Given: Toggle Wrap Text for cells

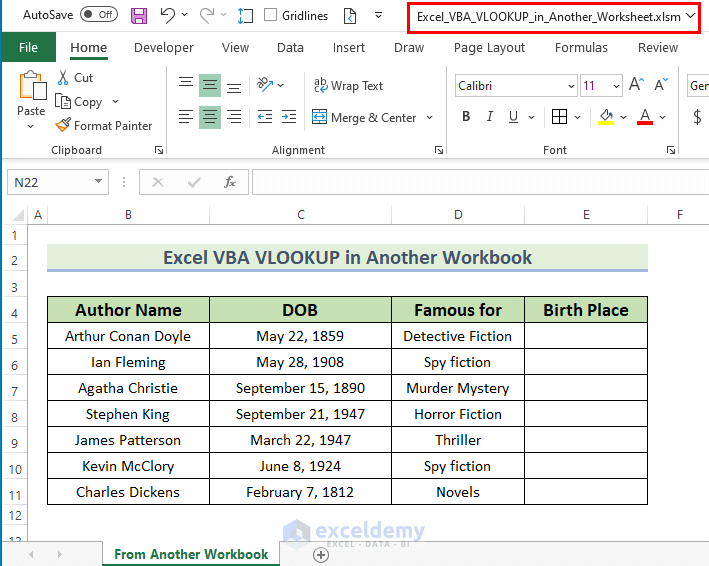Looking at the screenshot, I should tap(348, 85).
